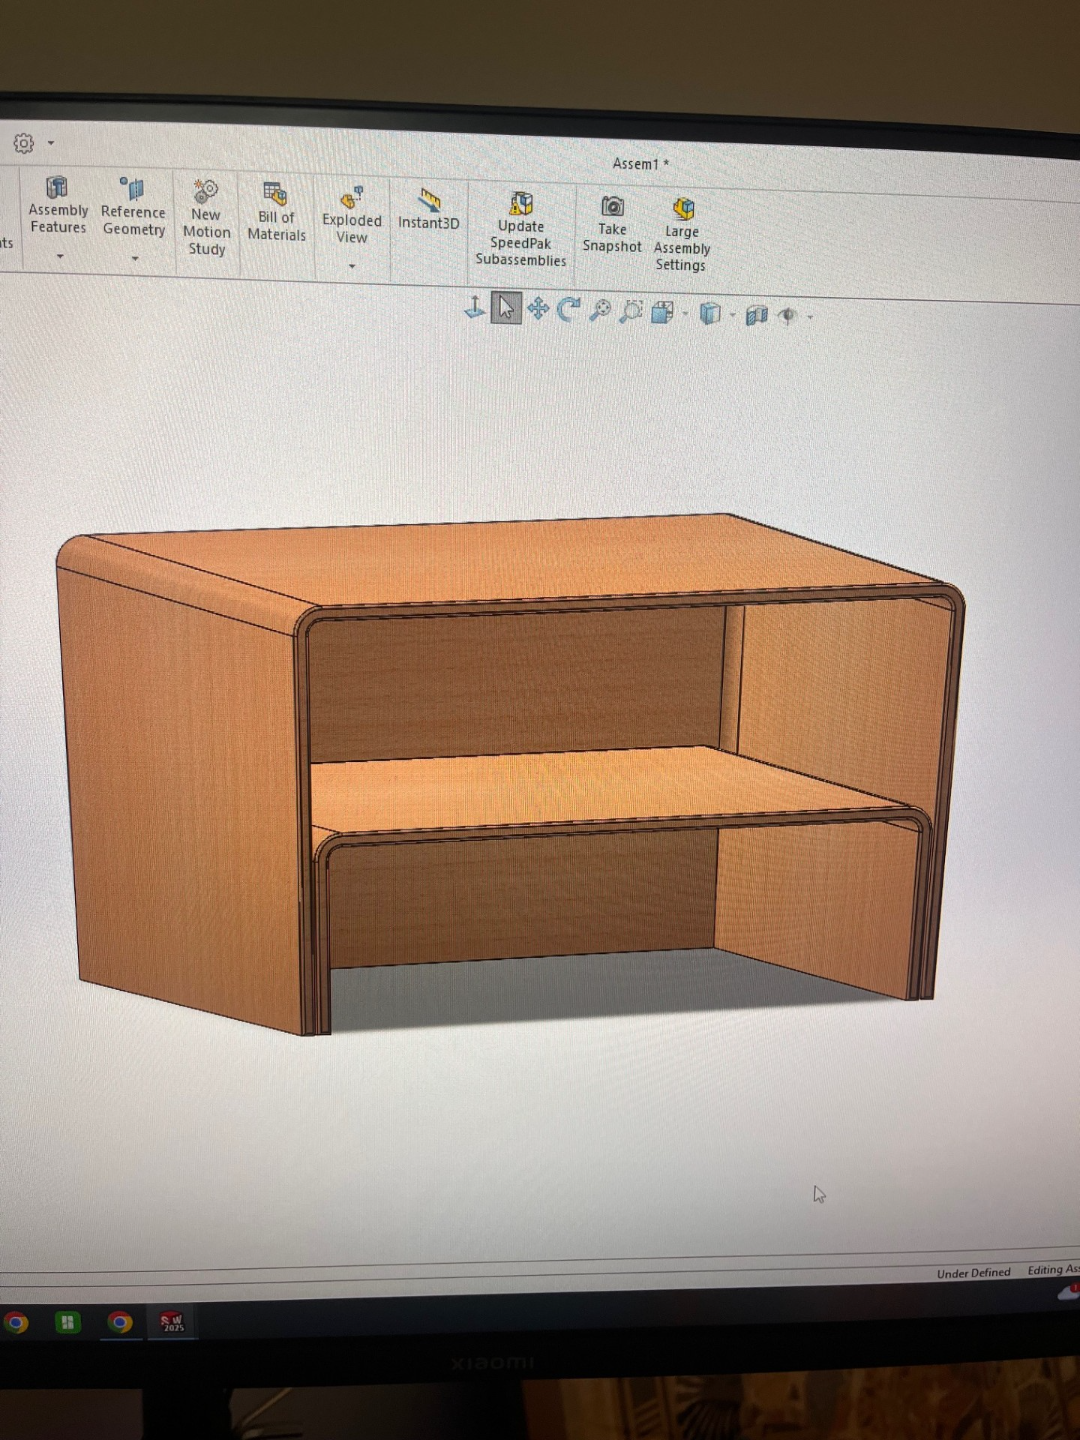Expand the Assembly Features dropdown arrow
This screenshot has width=1080, height=1440.
60,257
